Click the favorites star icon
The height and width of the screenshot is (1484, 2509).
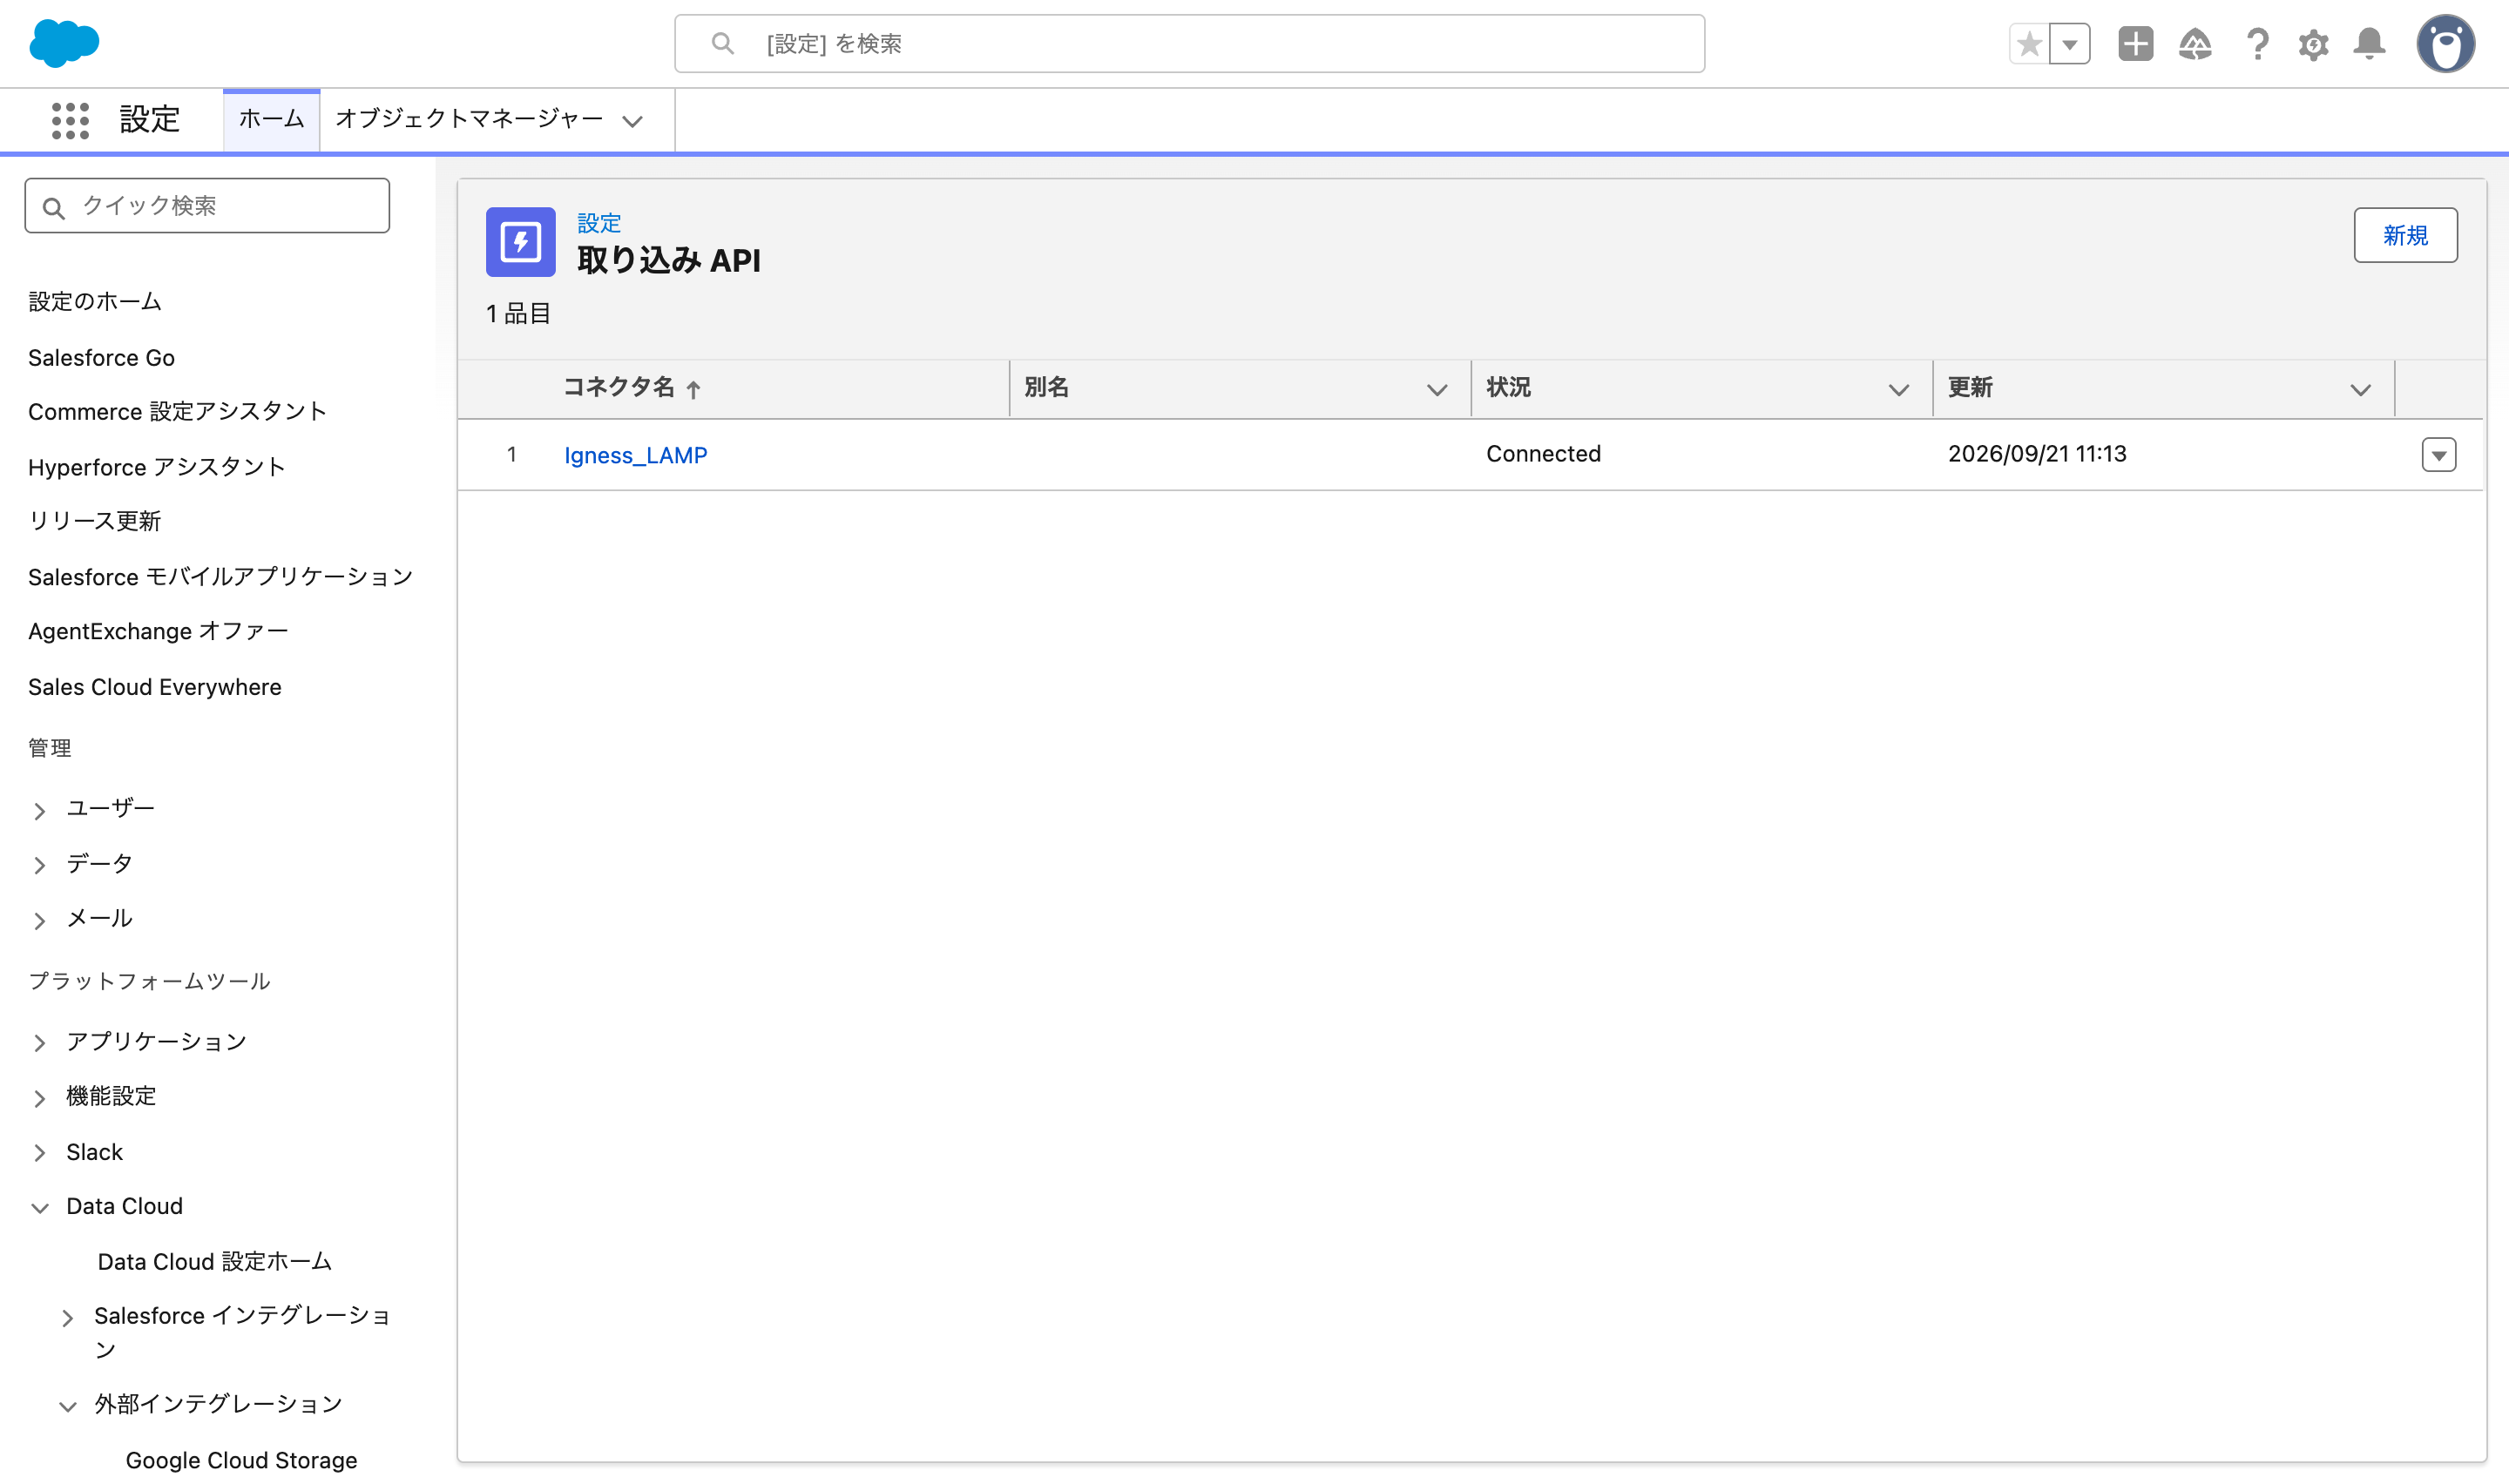click(x=2029, y=44)
